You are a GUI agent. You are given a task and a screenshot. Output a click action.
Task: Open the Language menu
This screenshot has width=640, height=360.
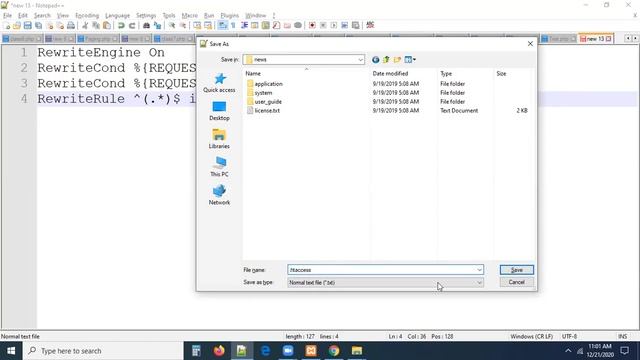[117, 16]
